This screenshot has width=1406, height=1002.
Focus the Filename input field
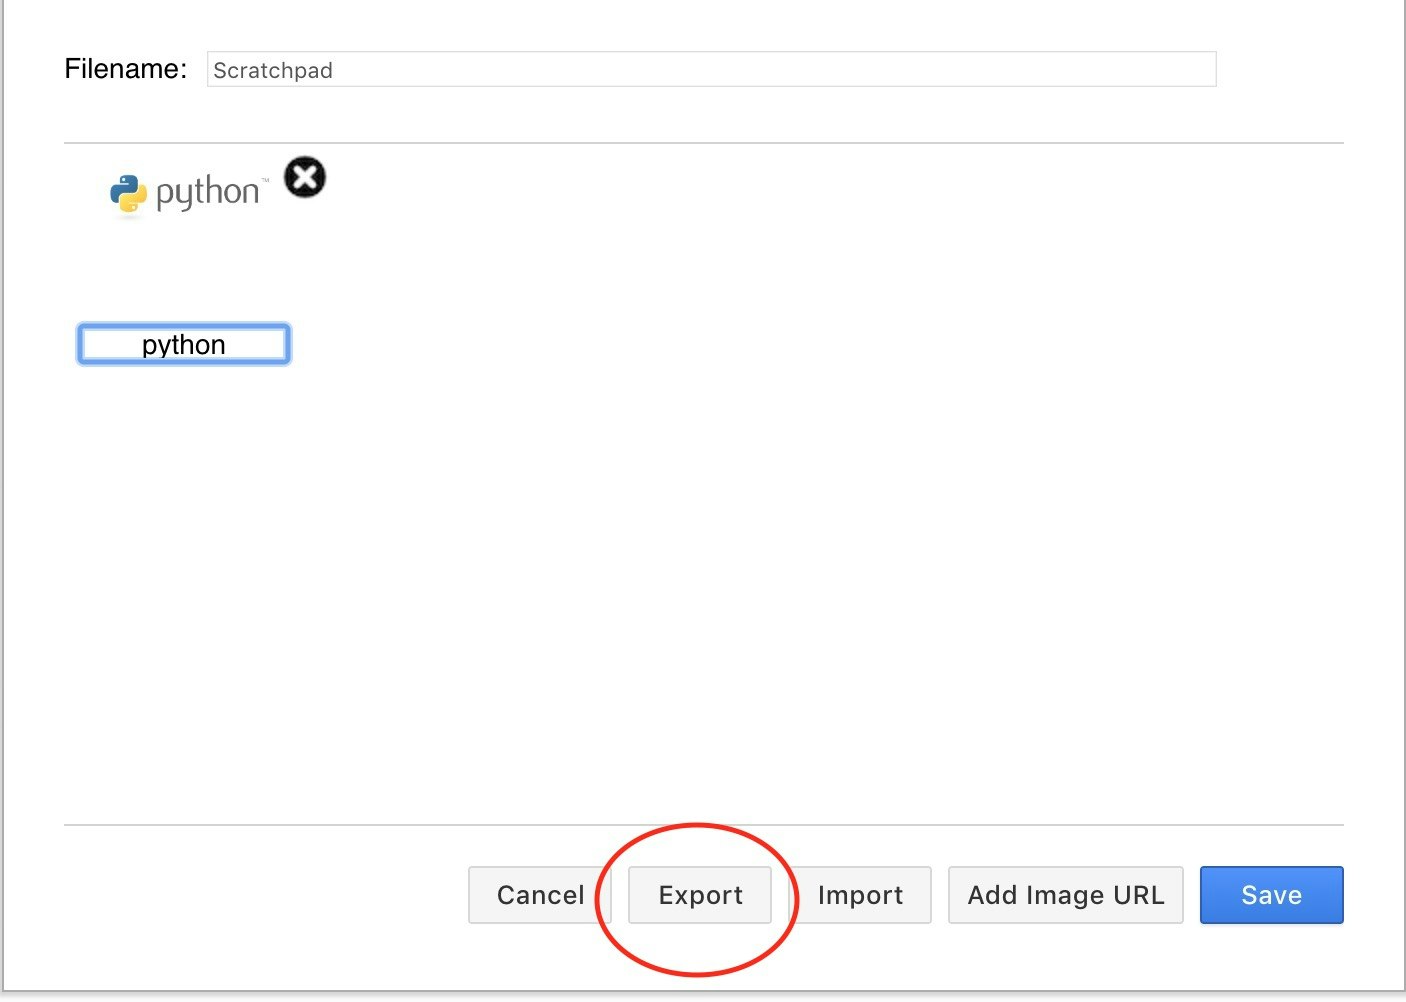pyautogui.click(x=711, y=69)
